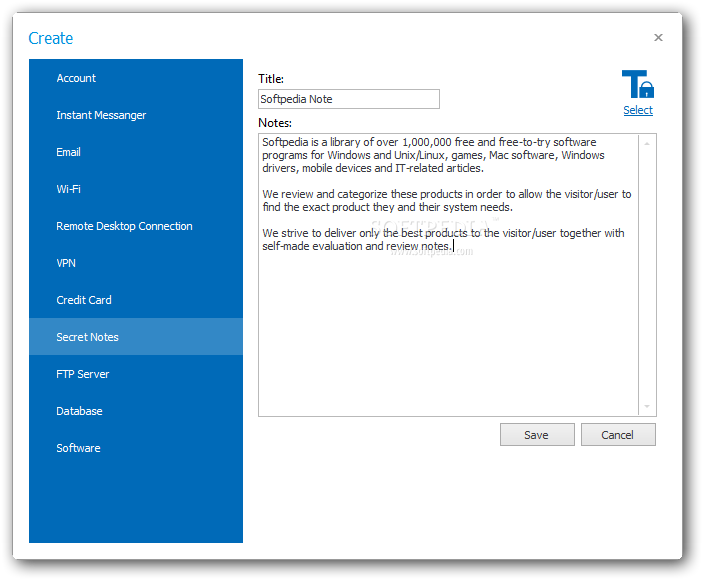Save the secret note
Viewport: 703px width, 580px height.
coord(537,435)
